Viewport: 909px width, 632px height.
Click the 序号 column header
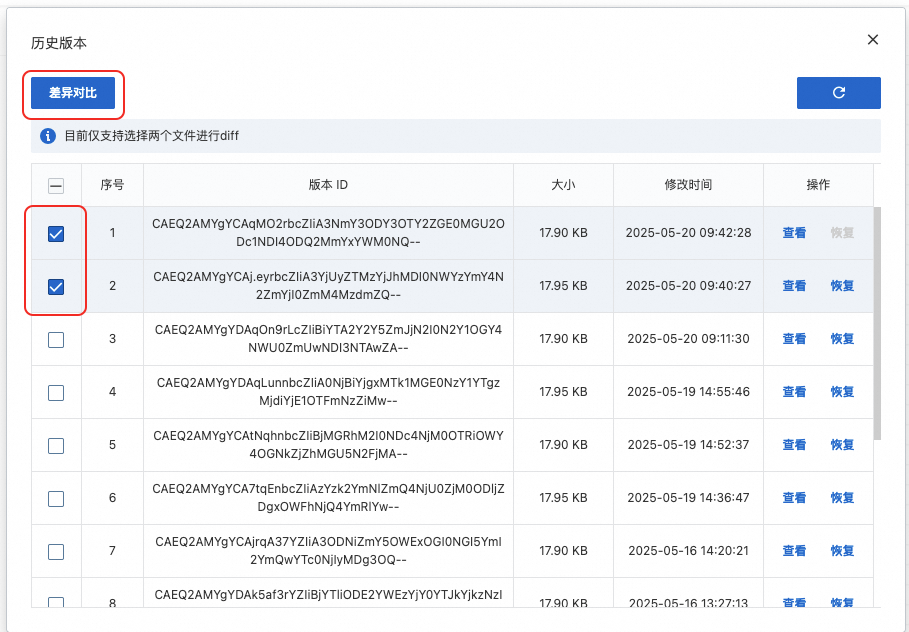(x=112, y=185)
